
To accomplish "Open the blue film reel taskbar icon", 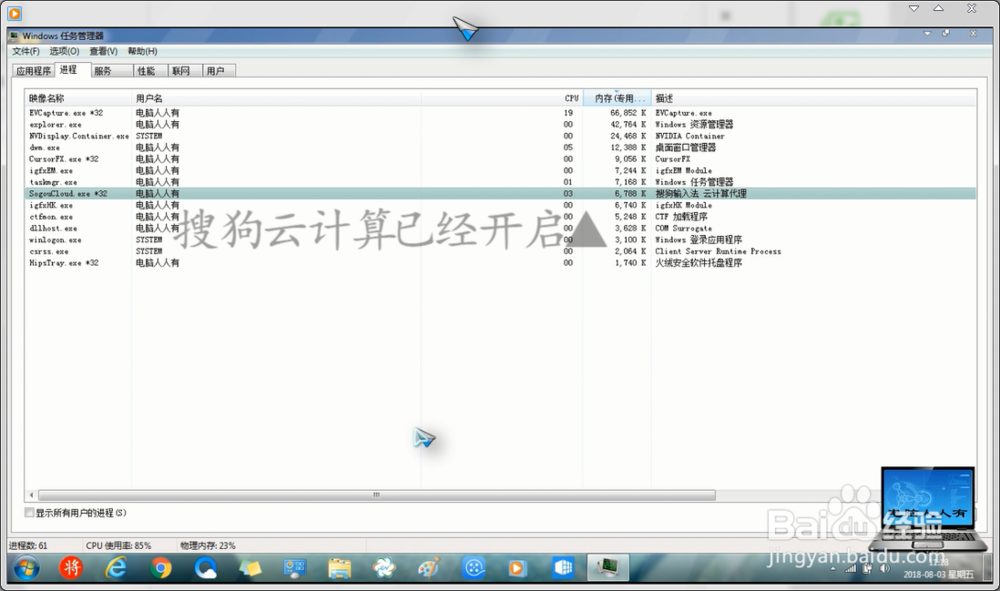I will click(x=474, y=567).
